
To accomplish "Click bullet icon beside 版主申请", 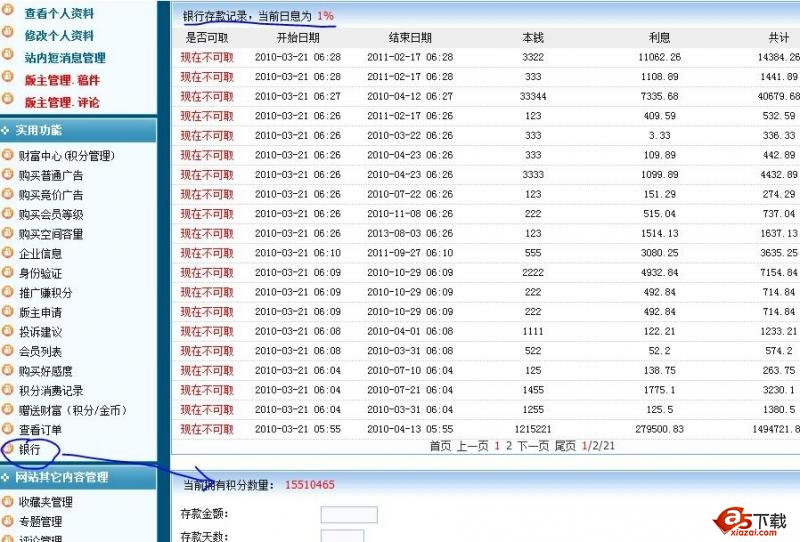I will click(x=8, y=310).
